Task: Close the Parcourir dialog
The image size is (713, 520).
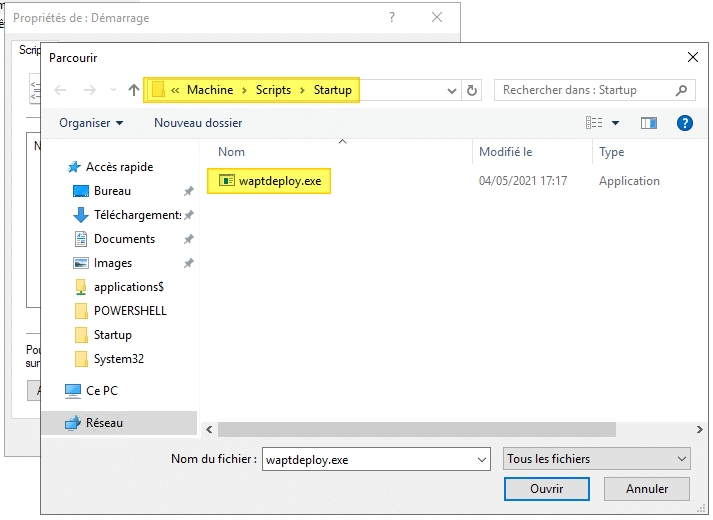Action: click(x=693, y=57)
